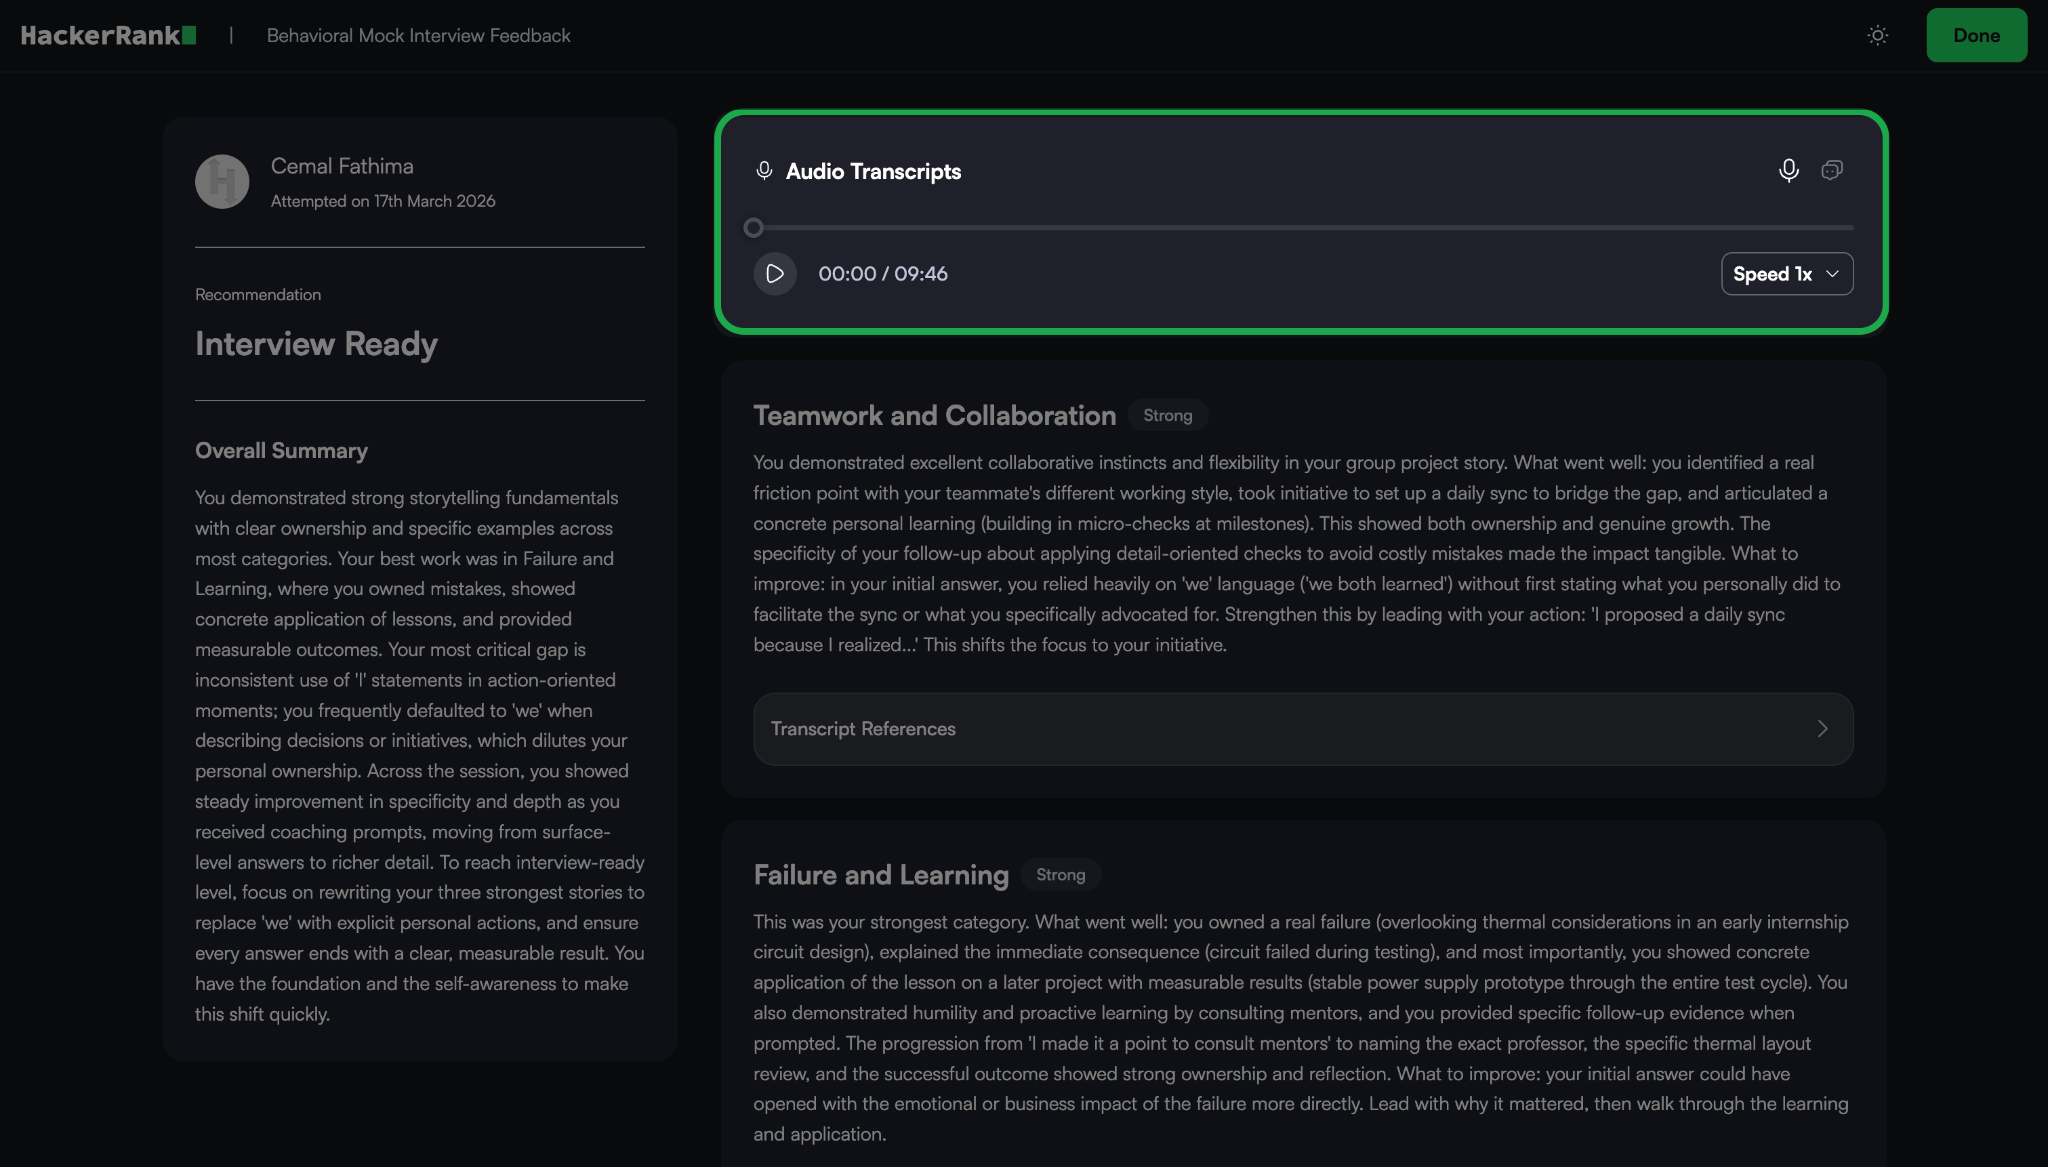The height and width of the screenshot is (1167, 2048).
Task: Click Cemal Fathima's profile avatar
Action: click(x=222, y=182)
